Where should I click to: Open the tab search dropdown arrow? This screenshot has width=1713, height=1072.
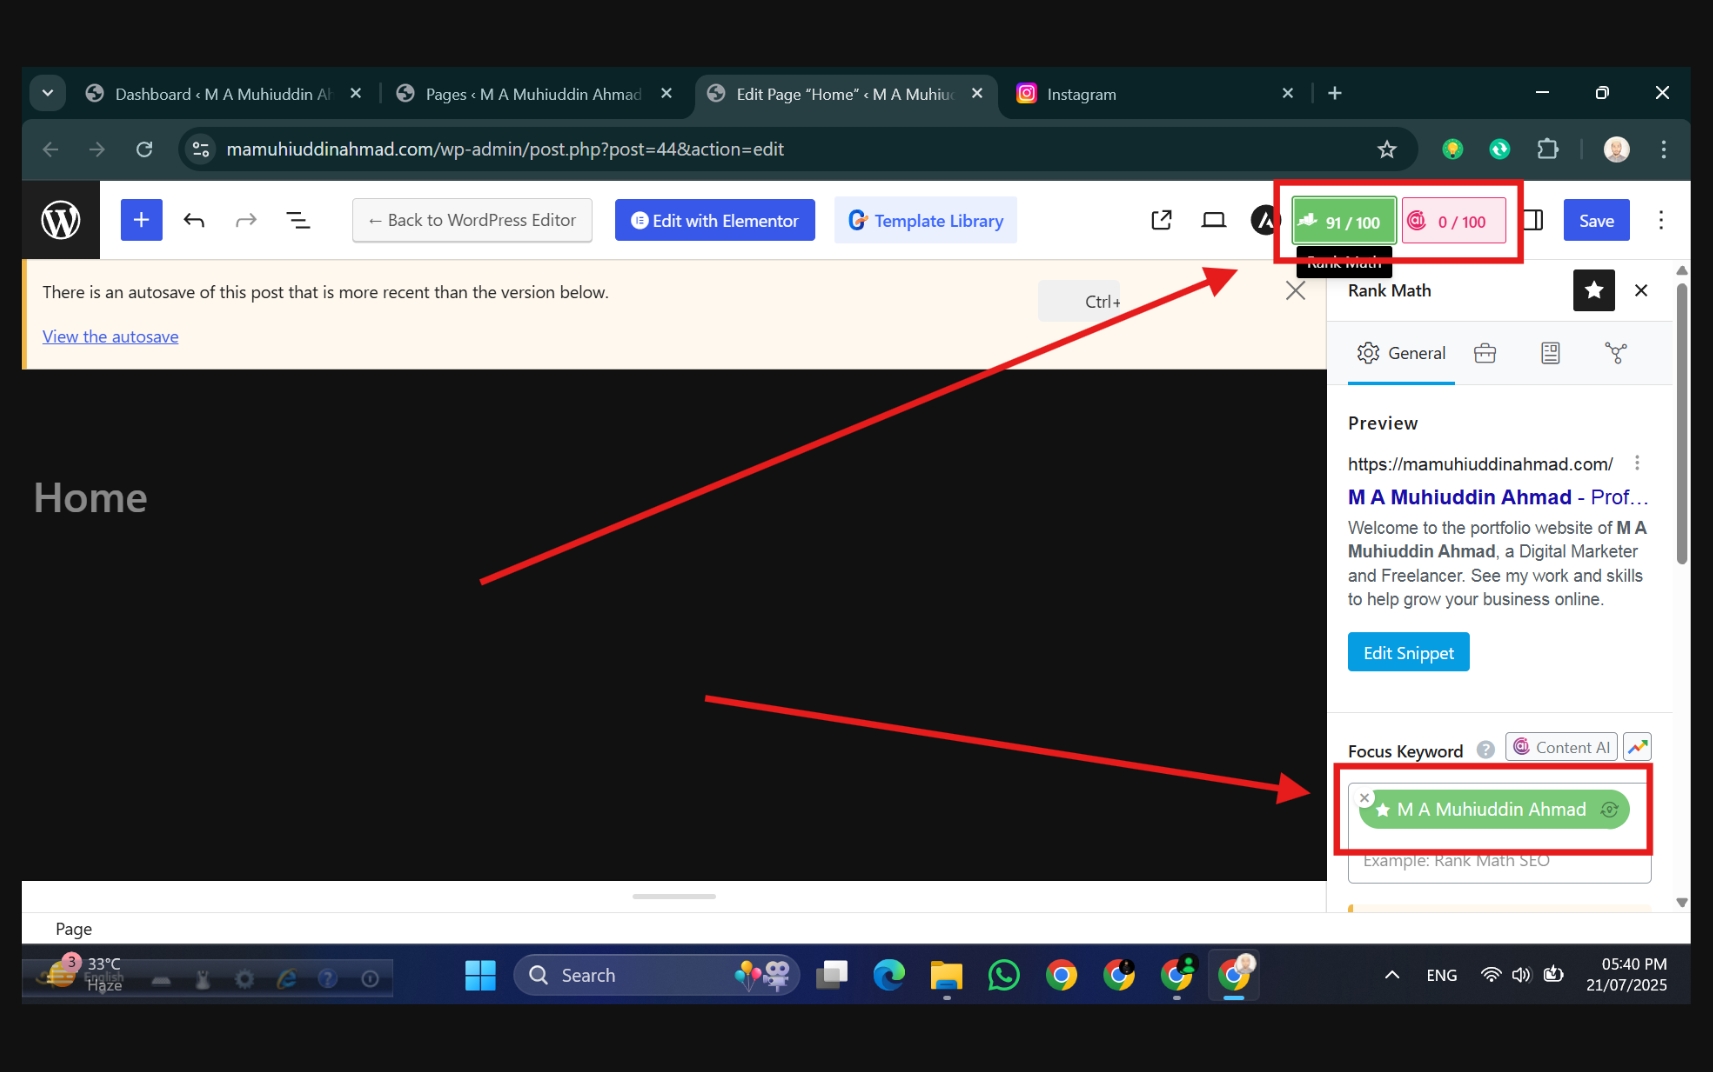point(47,93)
